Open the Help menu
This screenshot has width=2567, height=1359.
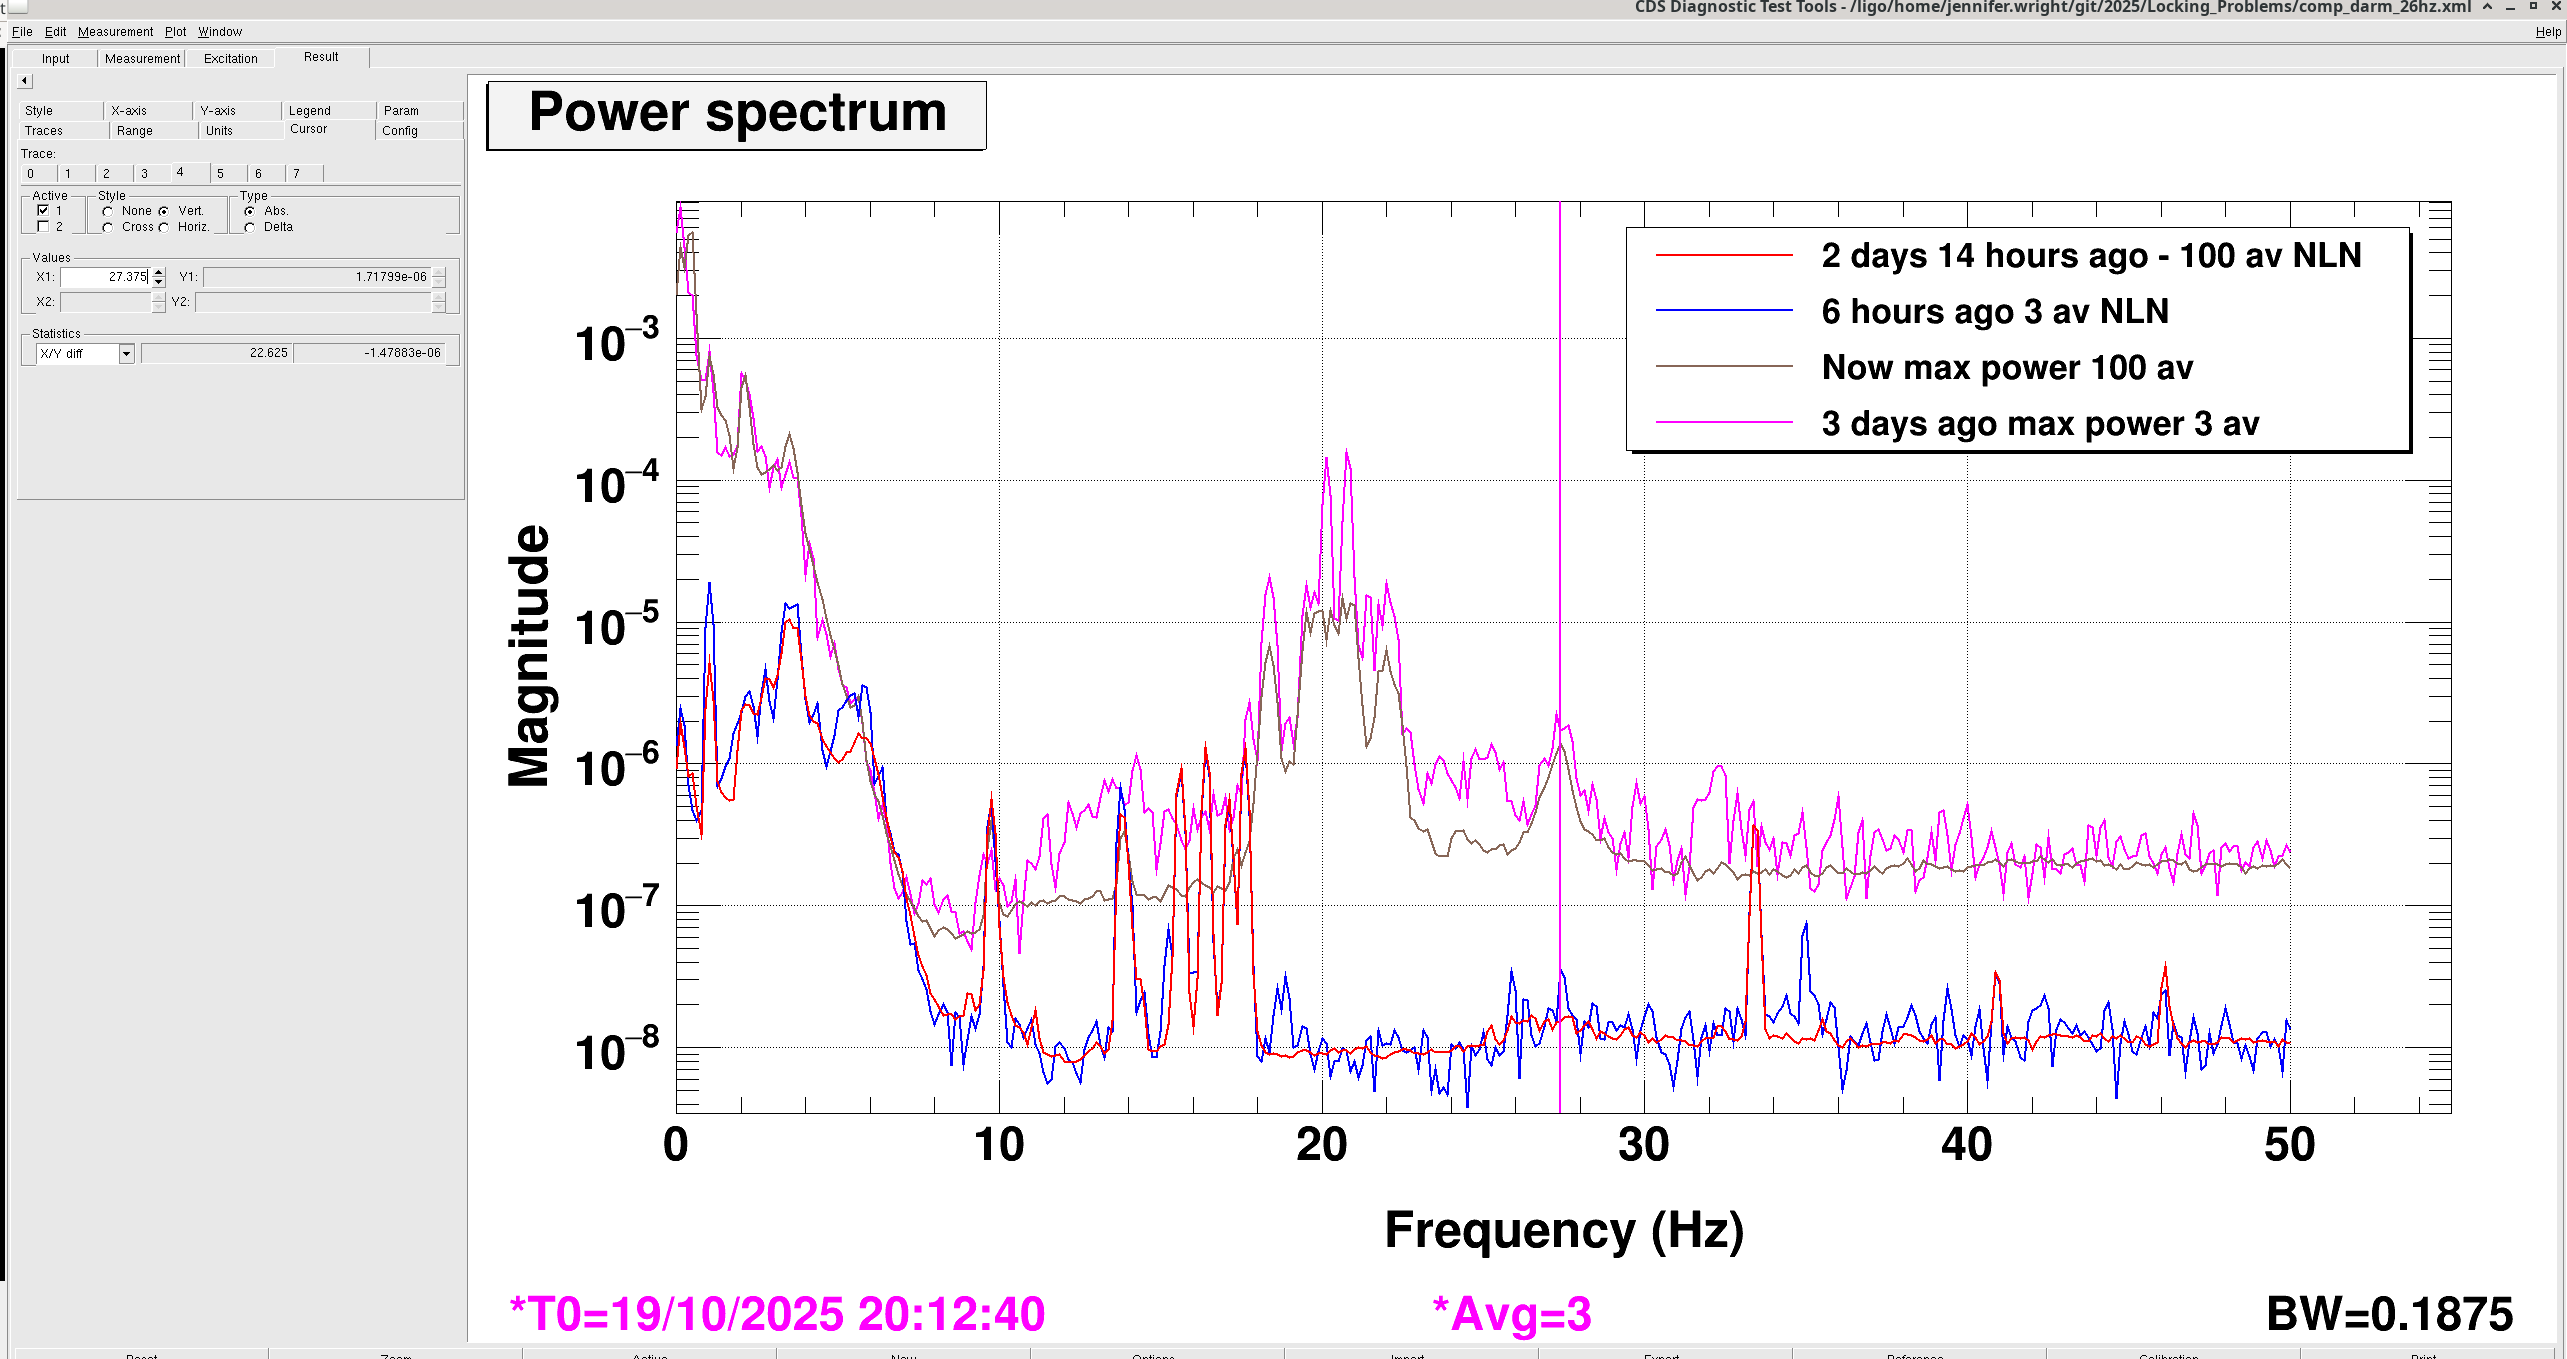(x=2547, y=32)
